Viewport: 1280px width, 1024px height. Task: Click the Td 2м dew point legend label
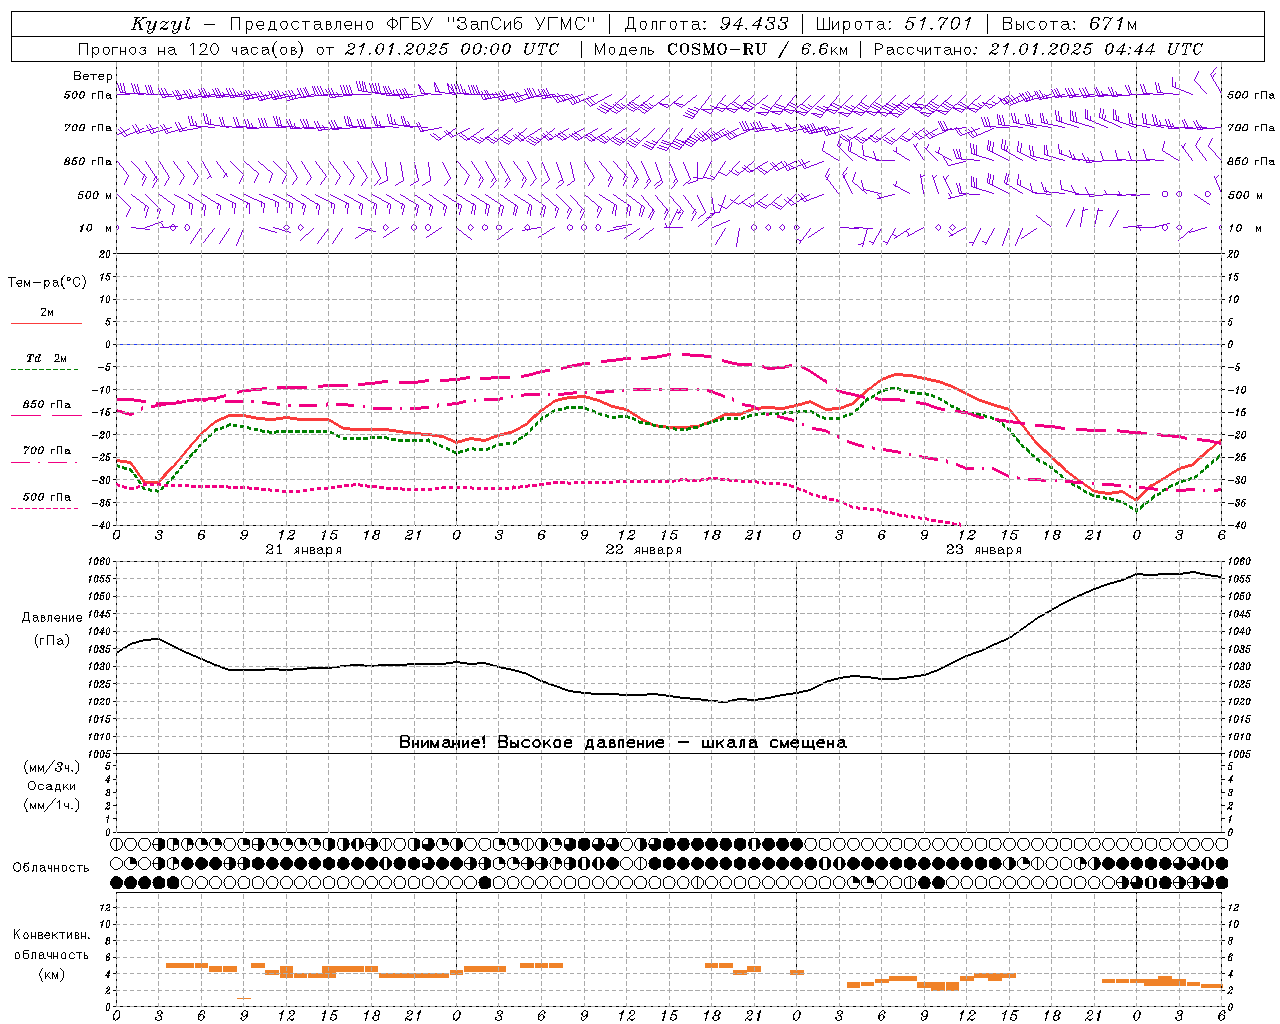46,358
